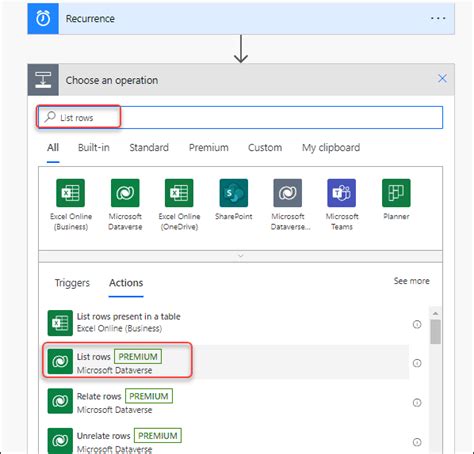Switch to the Custom tab
The image size is (474, 454).
[265, 148]
